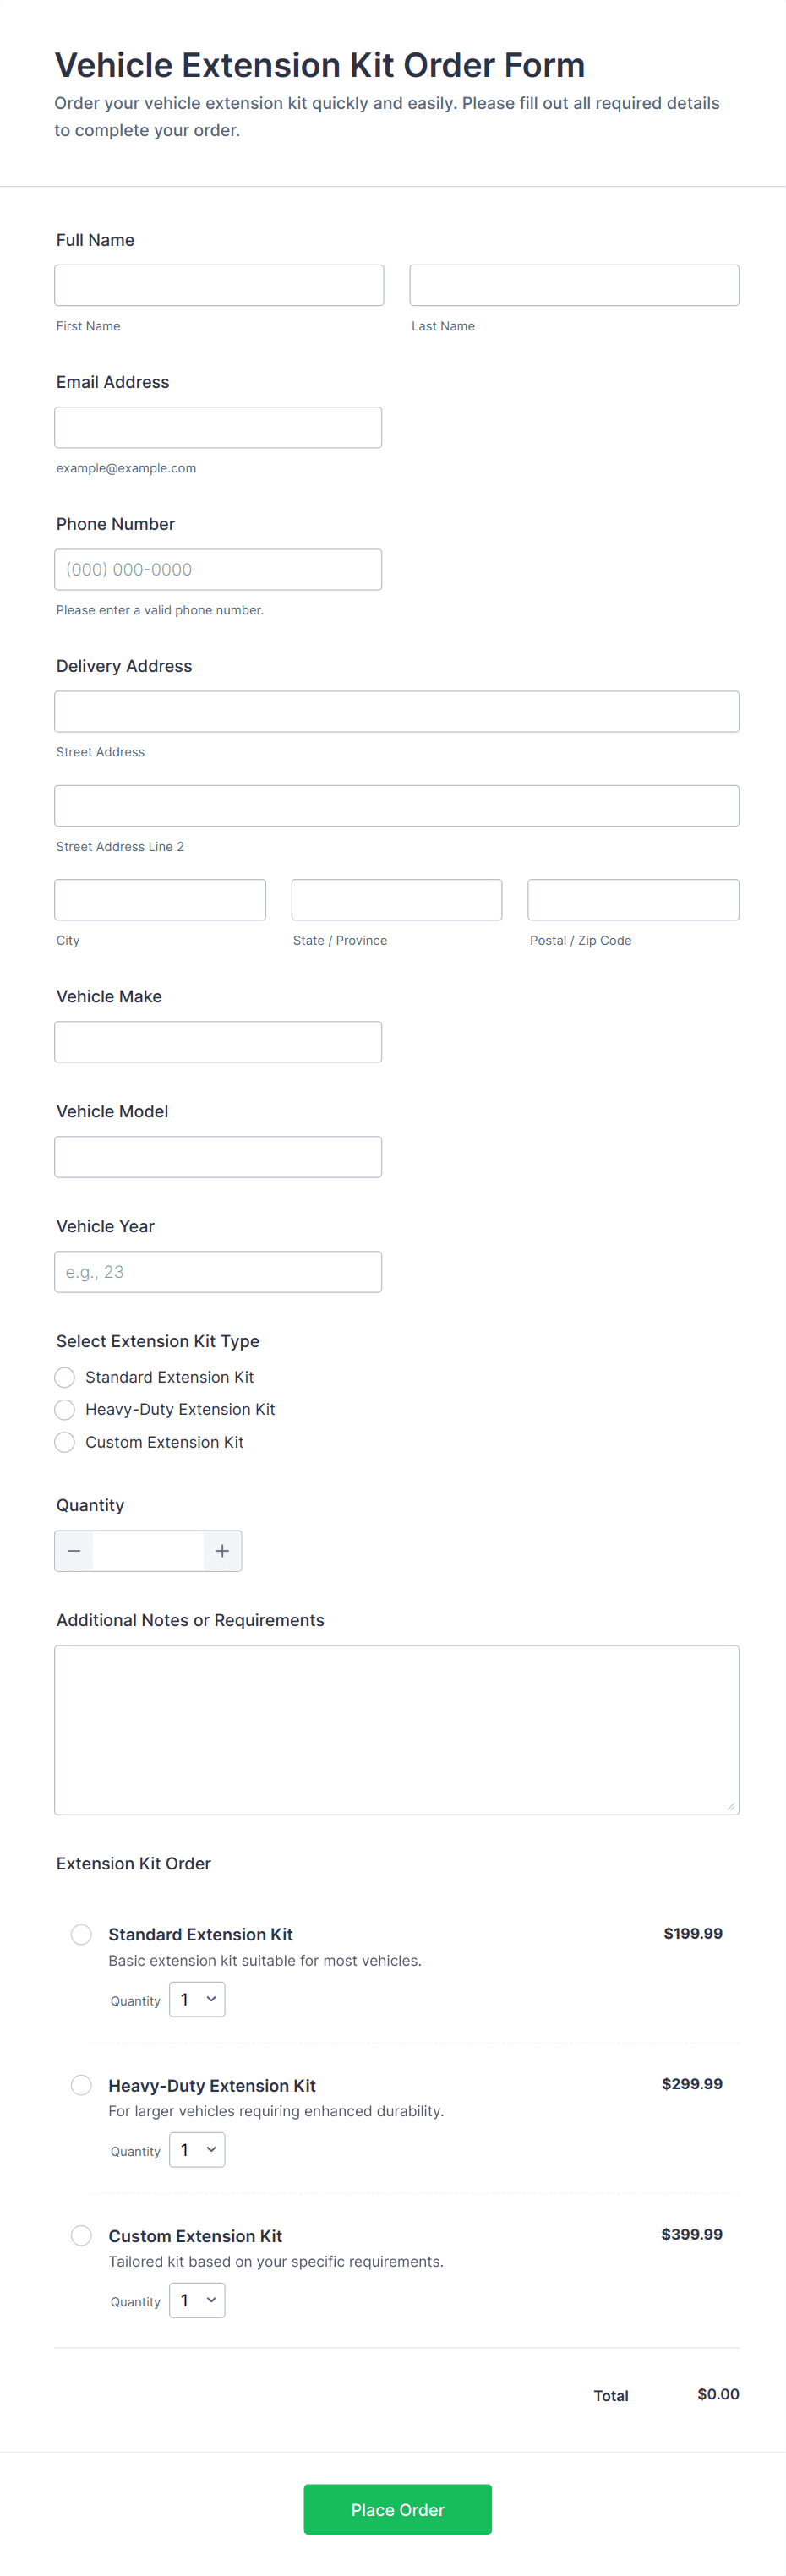The height and width of the screenshot is (2576, 786).
Task: Click the Additional Notes text area
Action: (397, 1730)
